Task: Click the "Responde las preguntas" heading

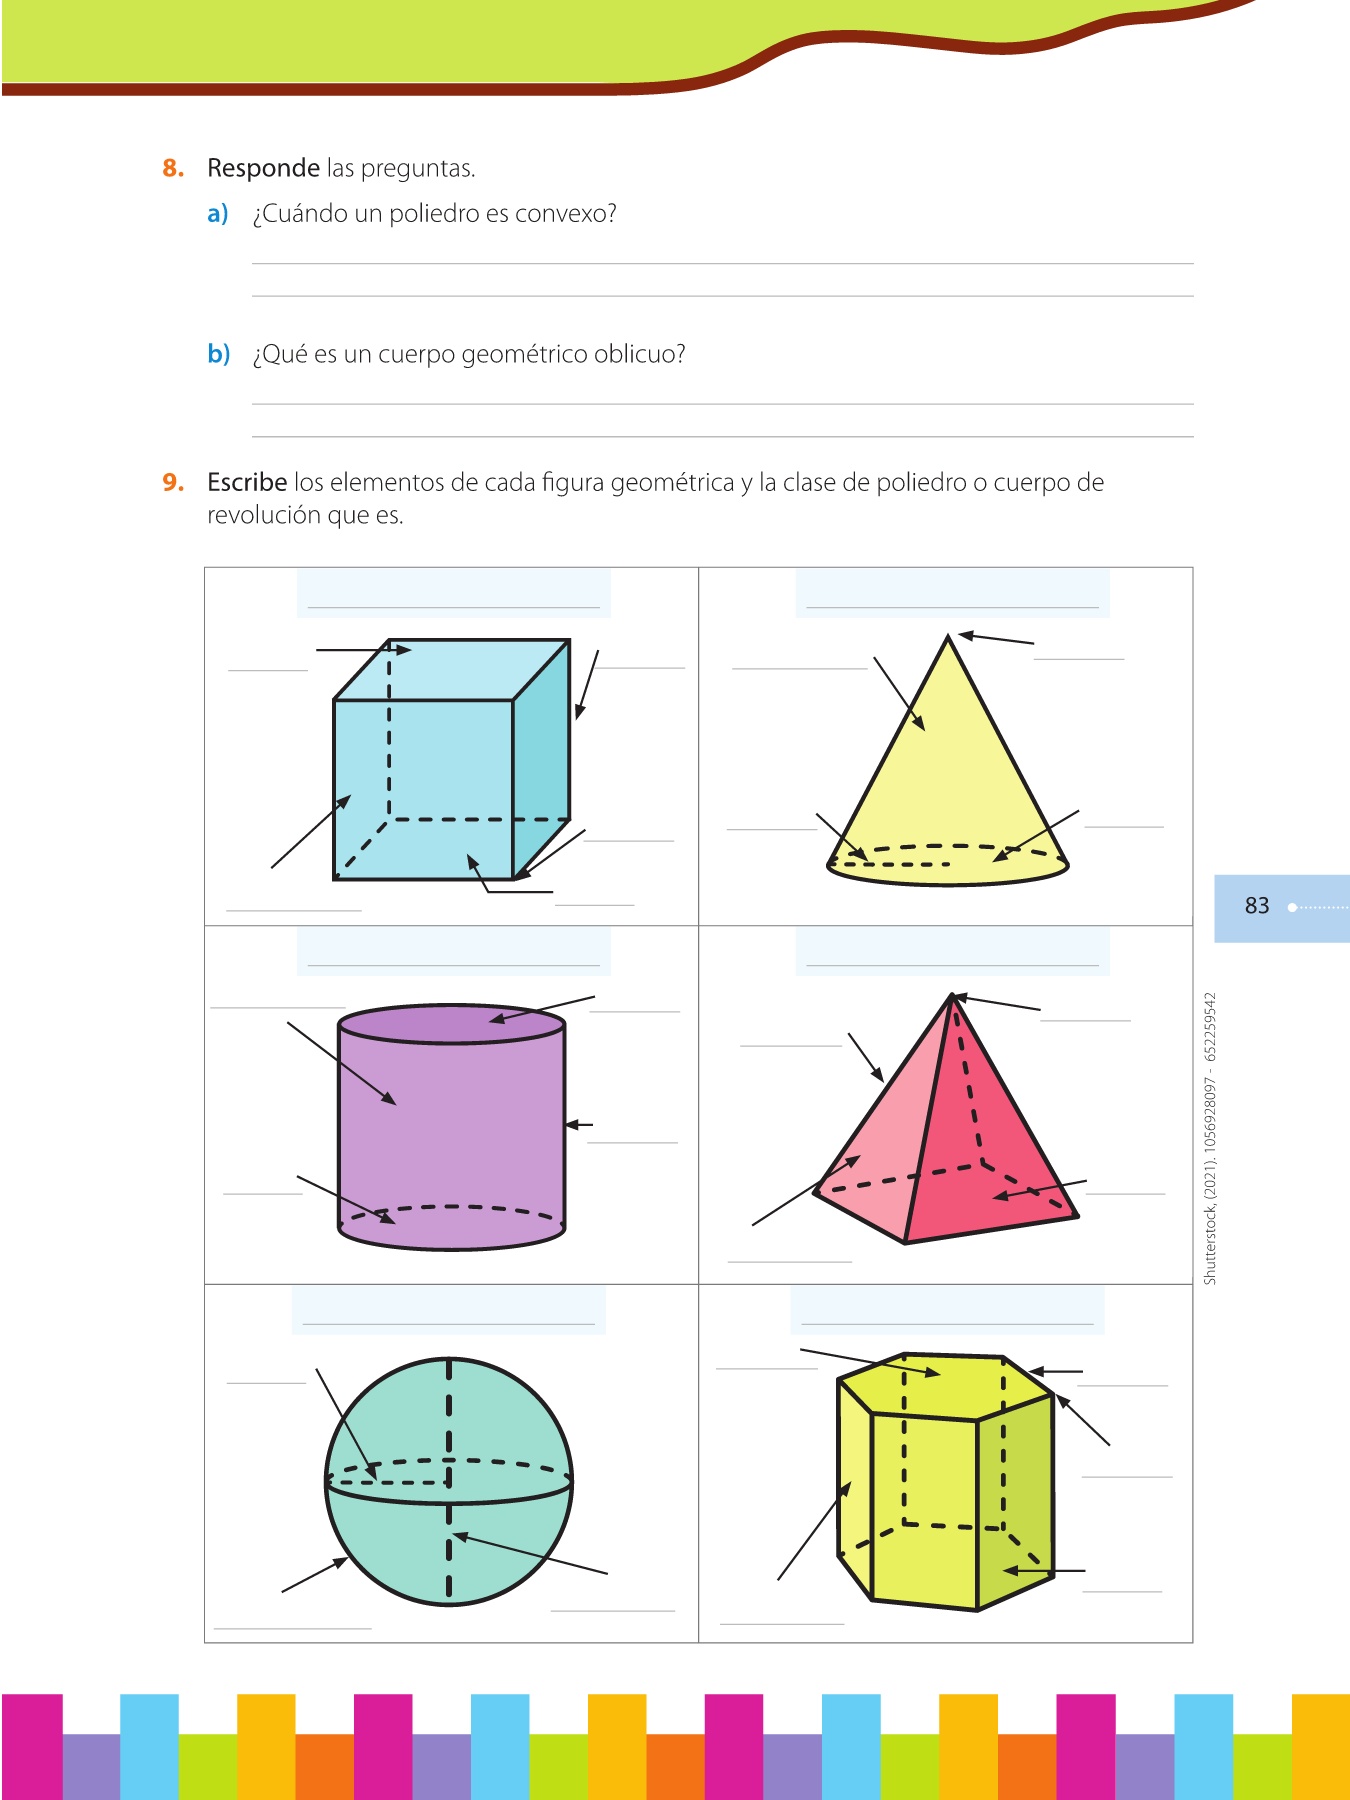Action: tap(340, 168)
